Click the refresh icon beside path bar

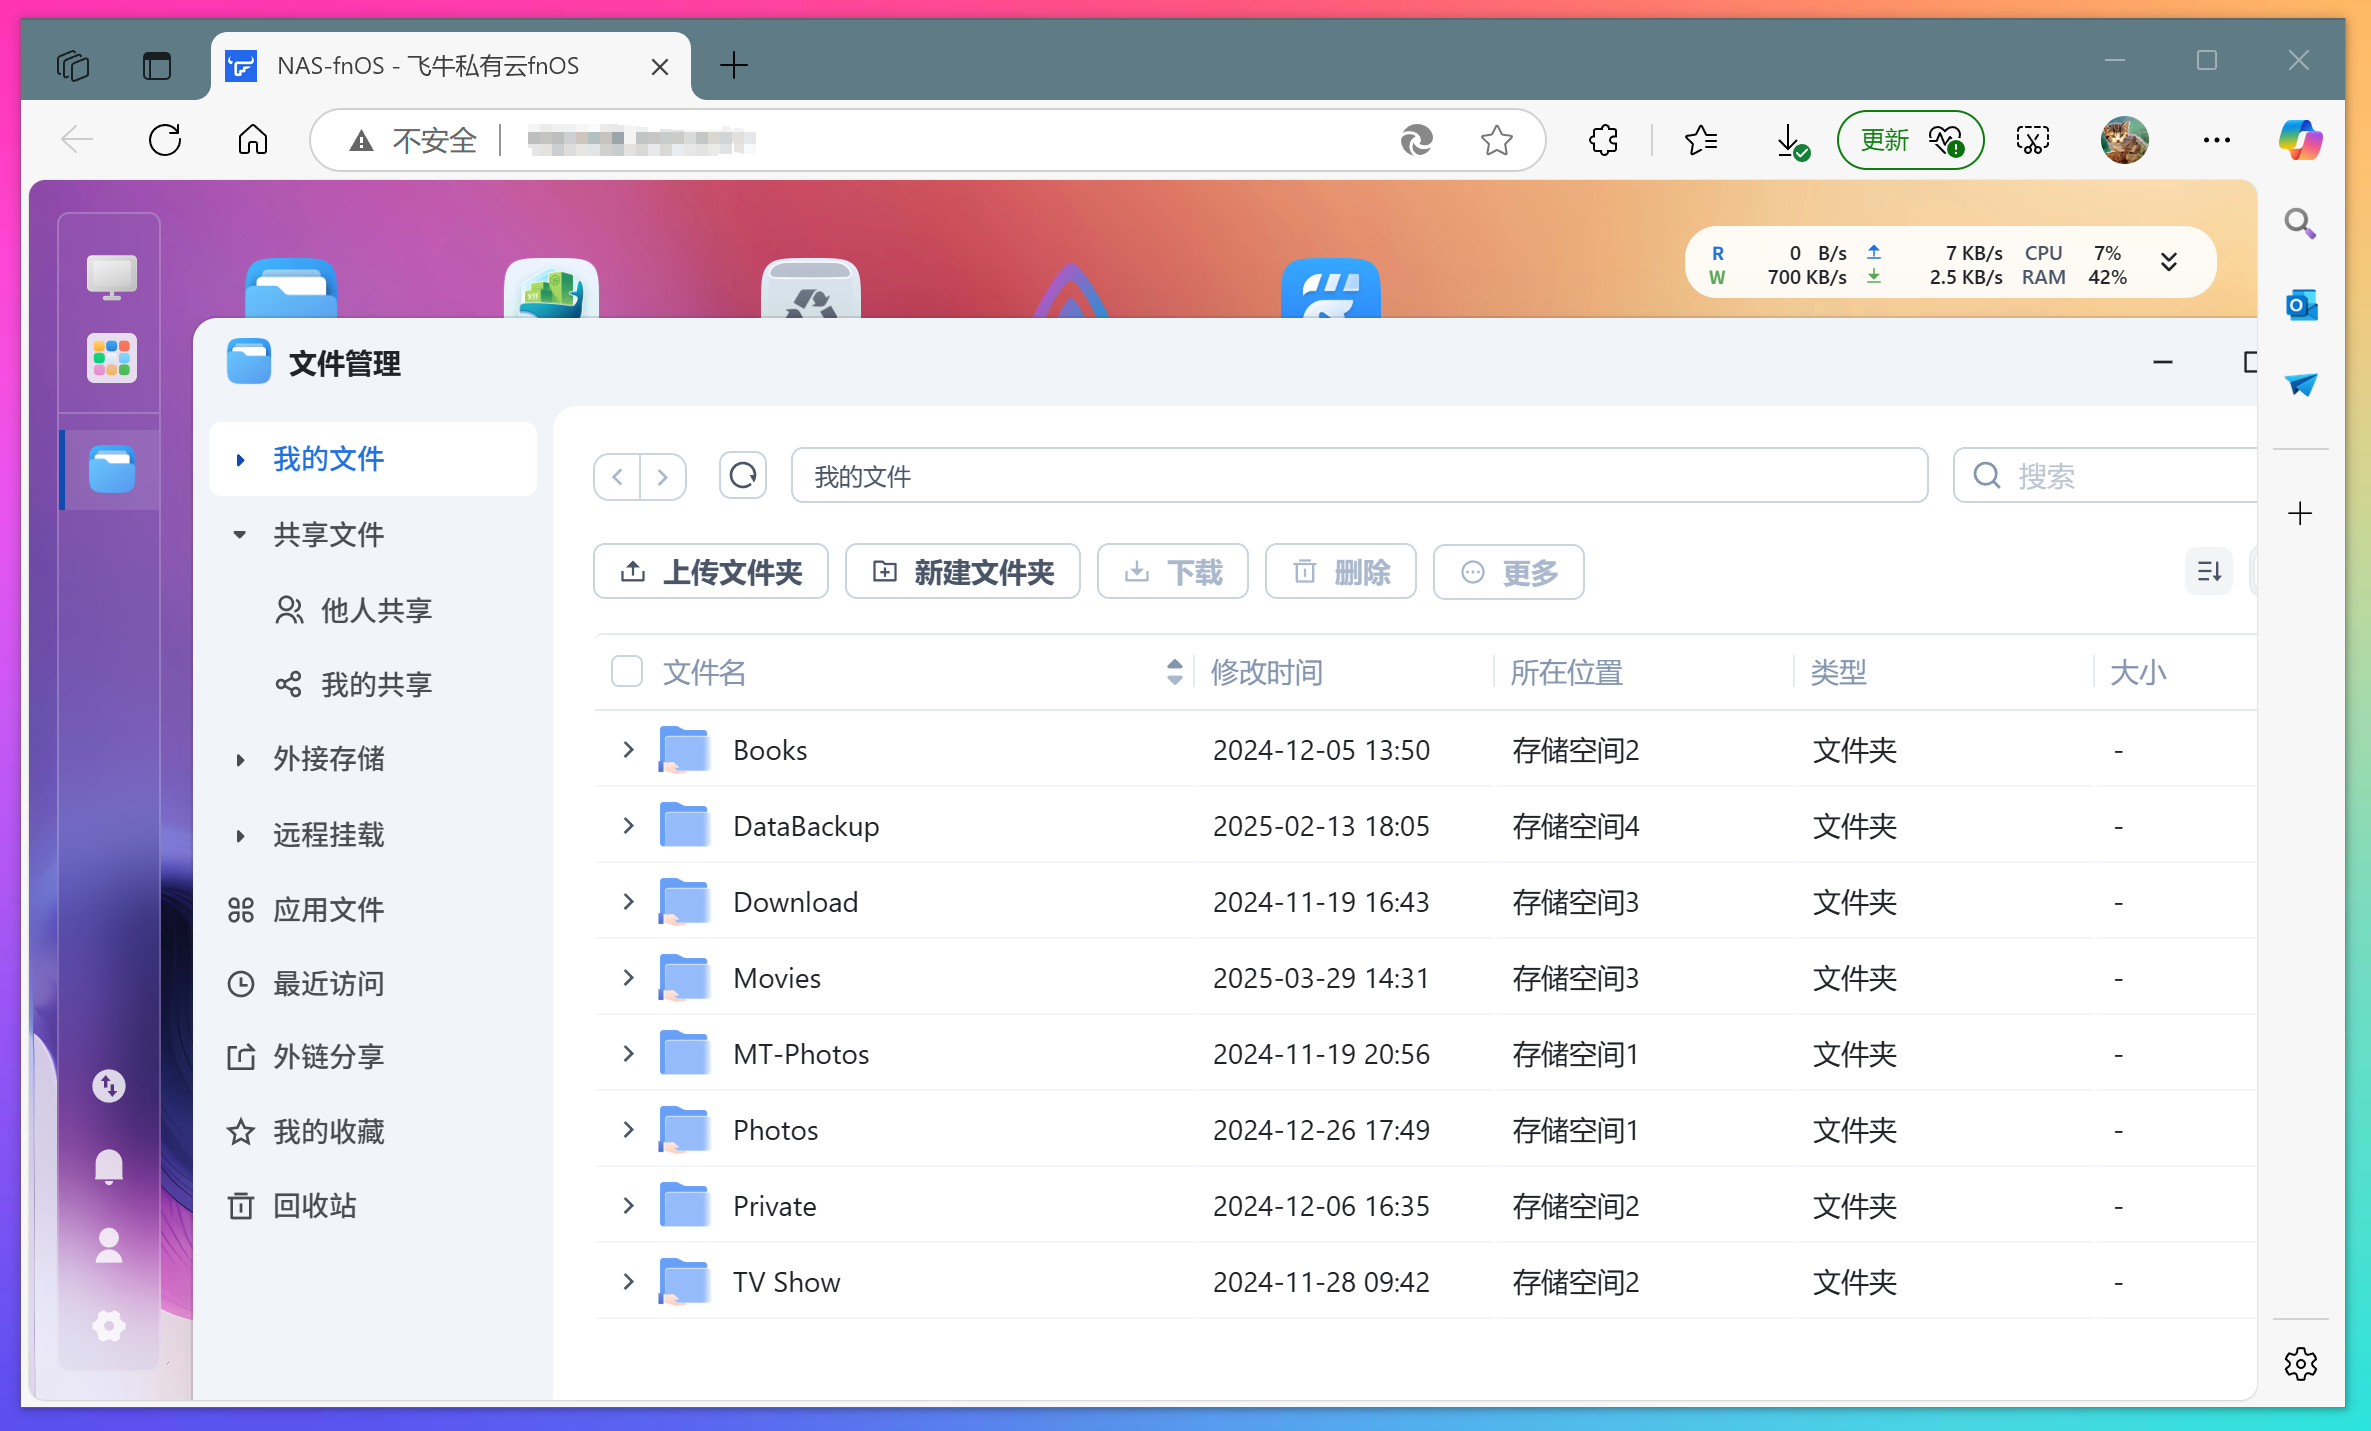[742, 476]
